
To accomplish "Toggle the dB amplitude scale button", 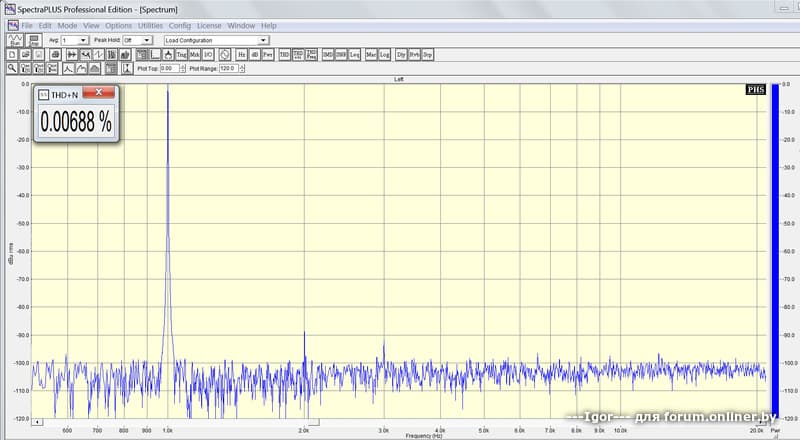I will pyautogui.click(x=254, y=54).
